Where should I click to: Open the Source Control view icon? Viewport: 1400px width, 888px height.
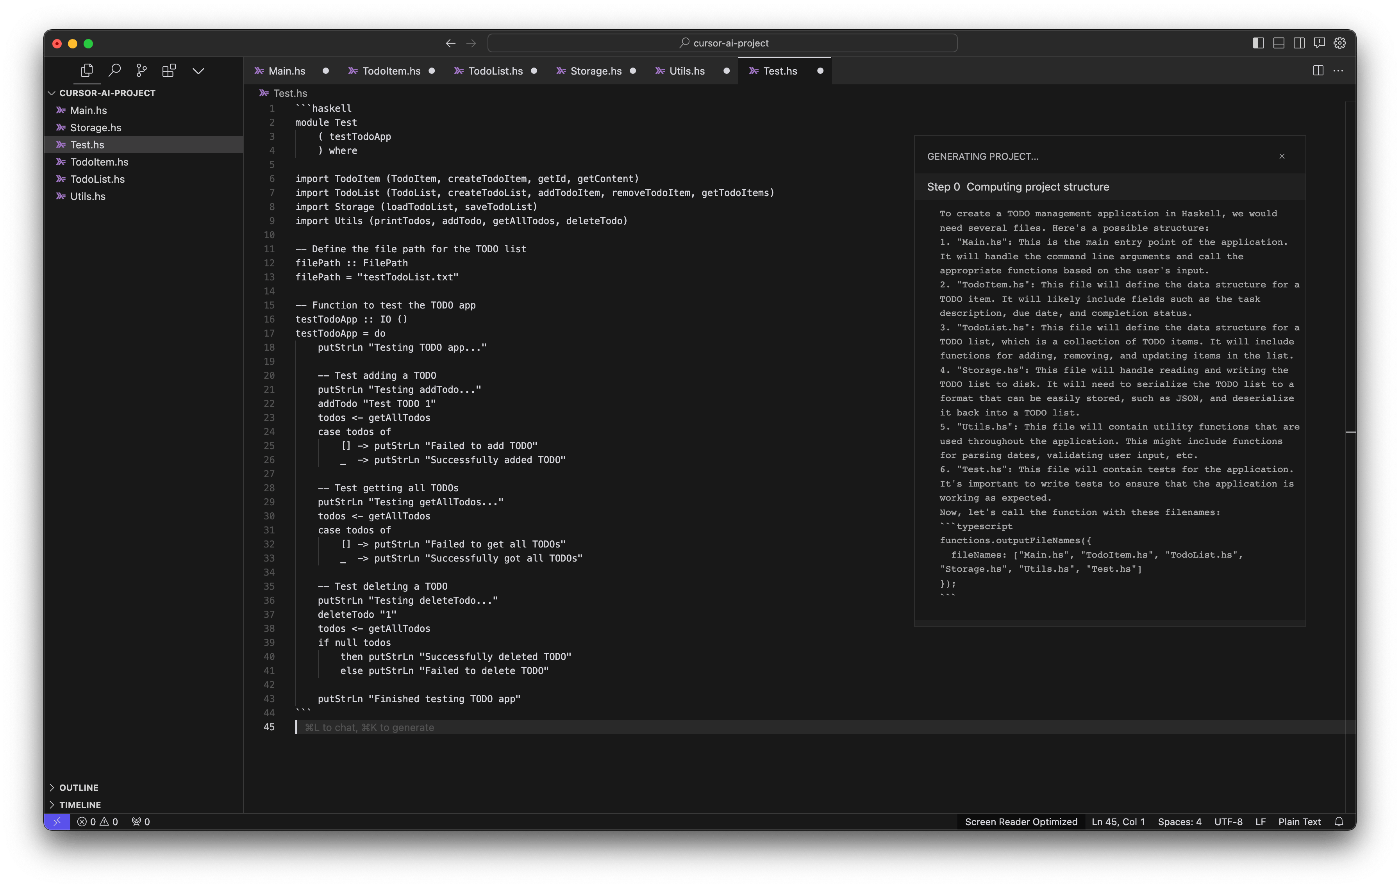click(x=142, y=70)
